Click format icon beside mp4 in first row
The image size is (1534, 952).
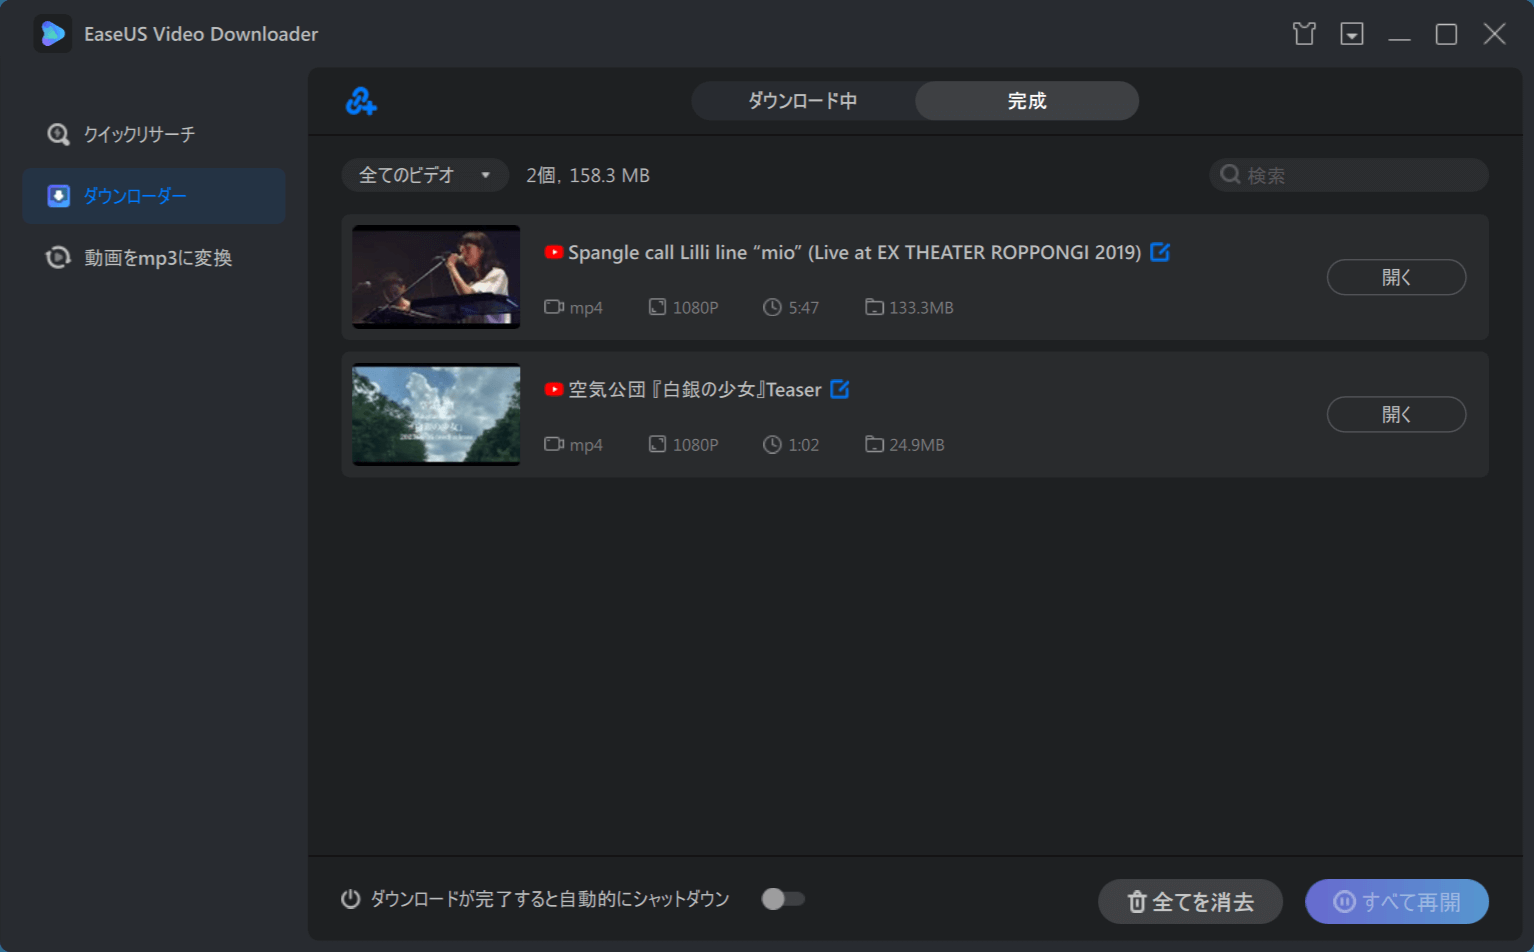click(x=554, y=306)
